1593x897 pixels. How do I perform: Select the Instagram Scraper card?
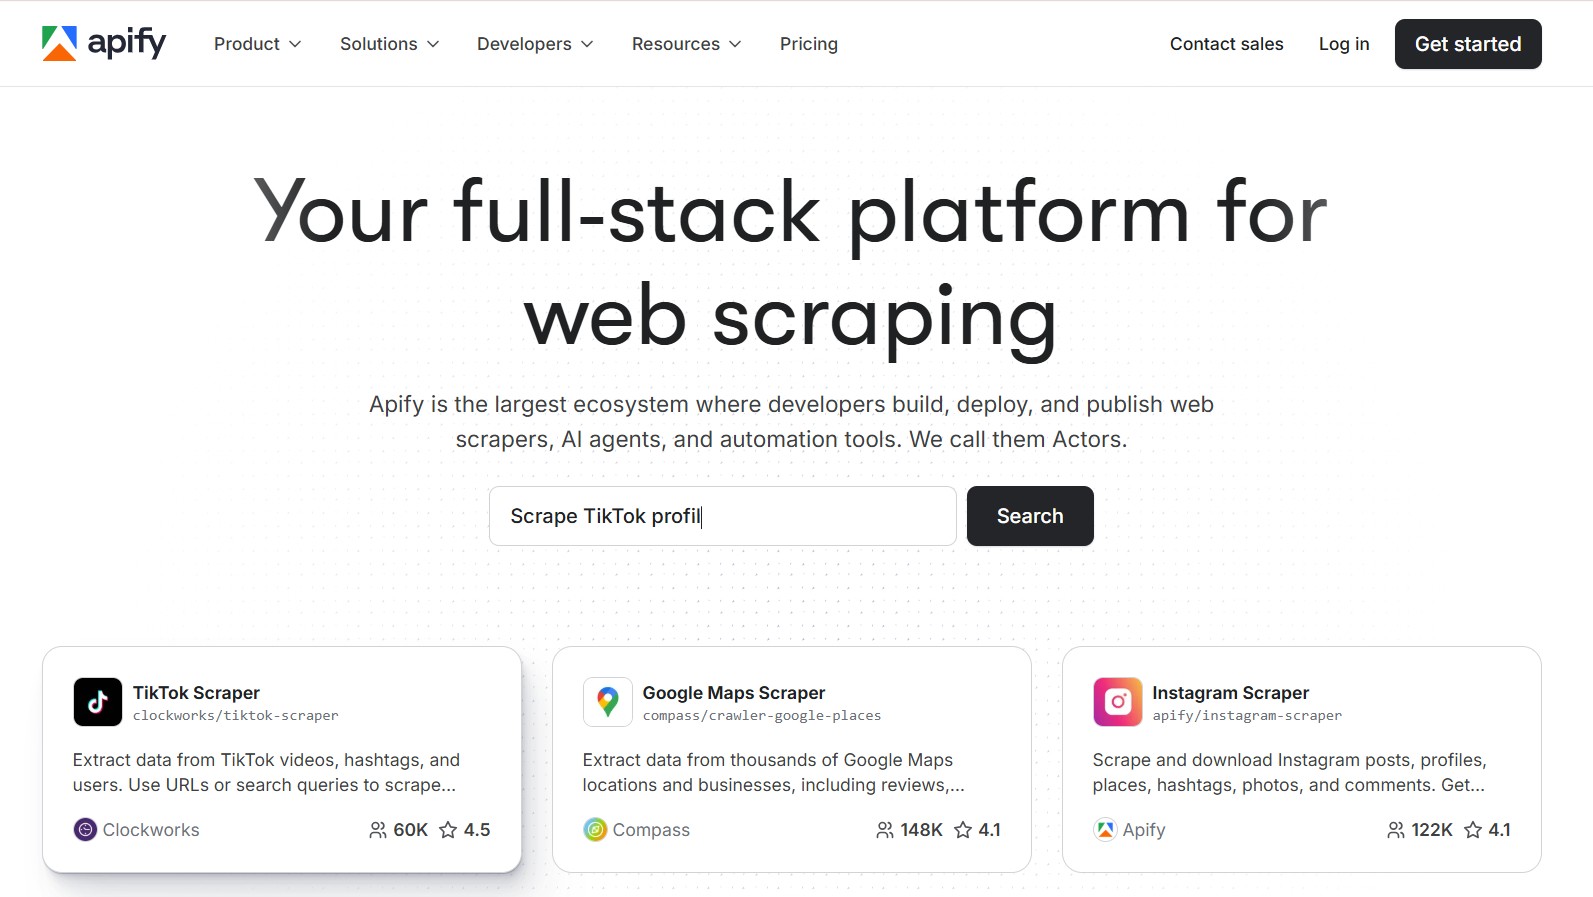click(1301, 760)
